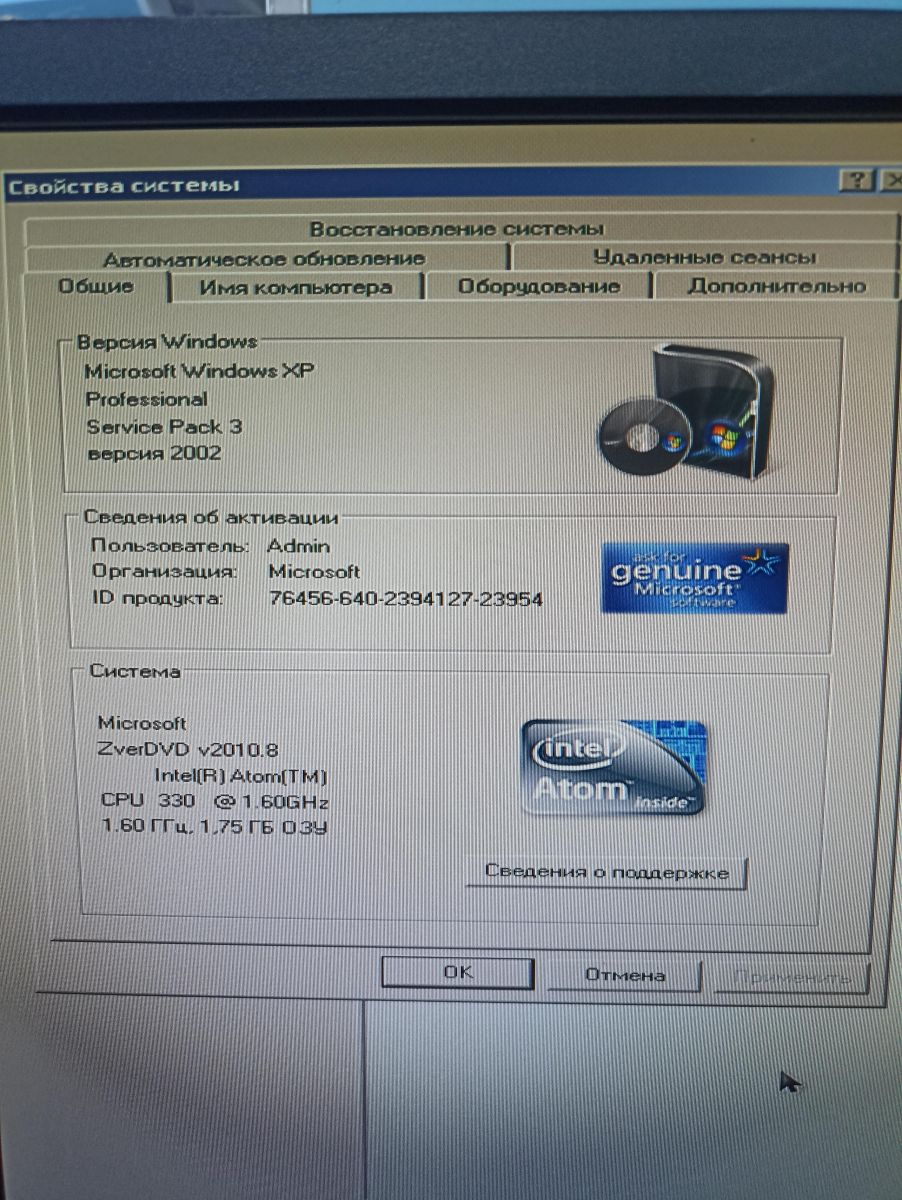Open the Восстановление системы tab
902x1200 pixels.
point(457,229)
